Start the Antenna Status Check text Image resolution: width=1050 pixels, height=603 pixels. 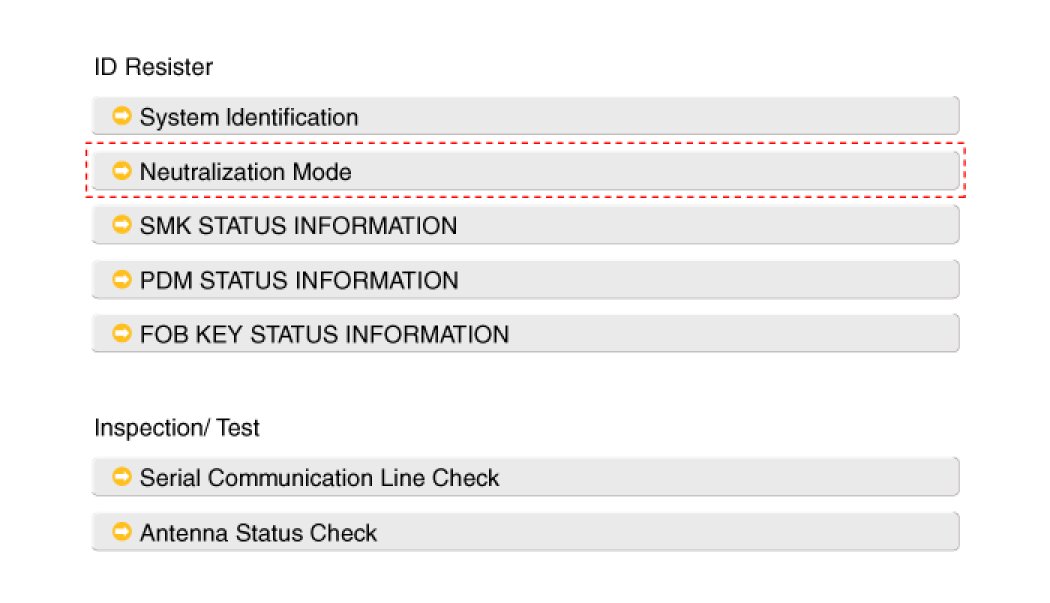(258, 533)
